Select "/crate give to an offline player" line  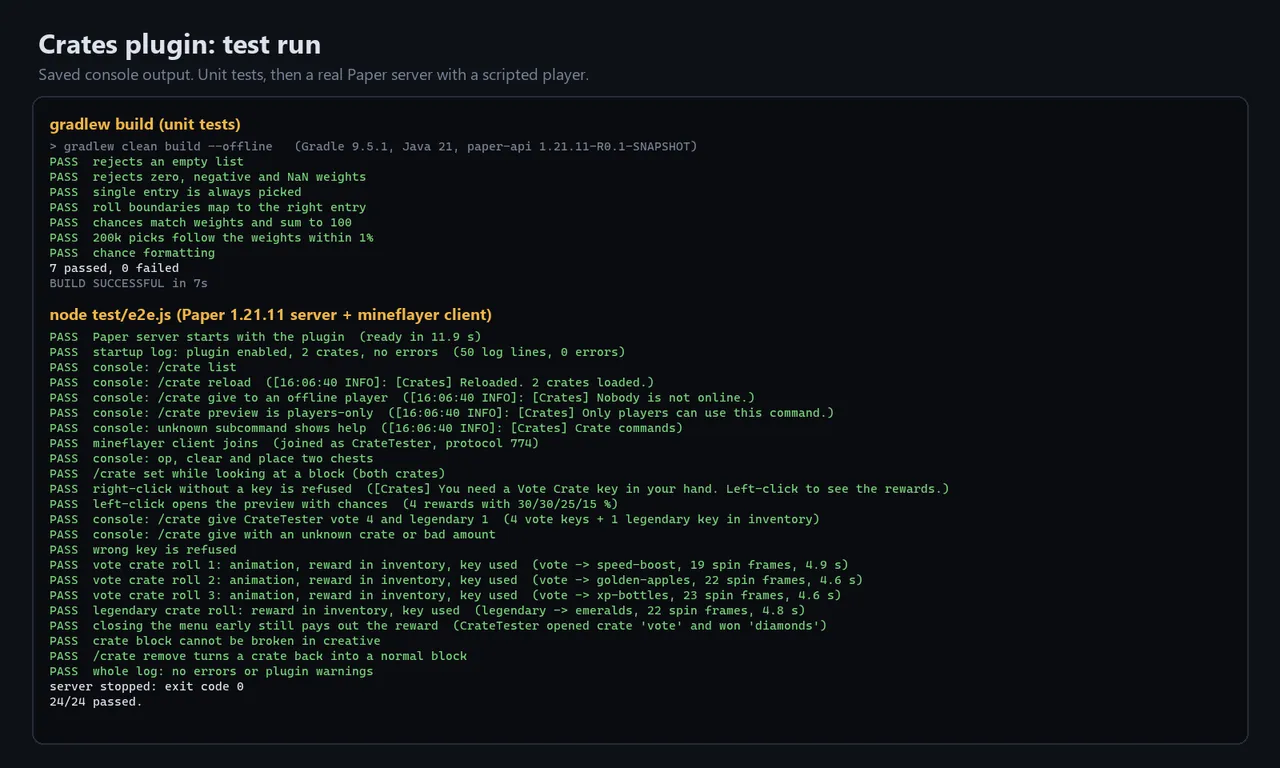[402, 398]
